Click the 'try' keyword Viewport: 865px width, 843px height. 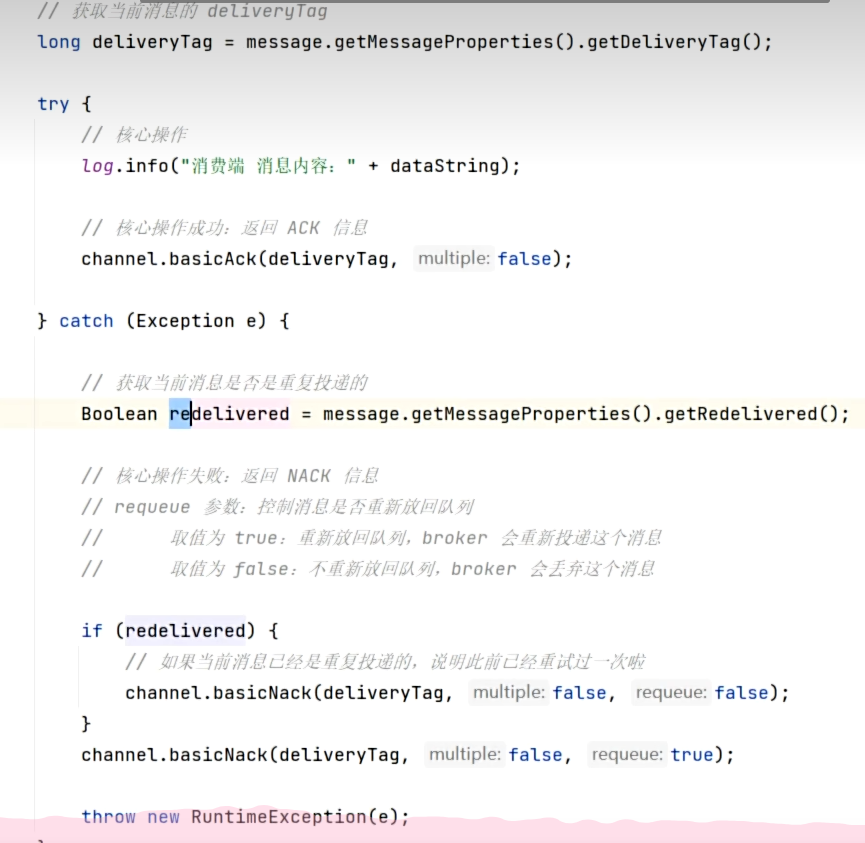point(53,104)
